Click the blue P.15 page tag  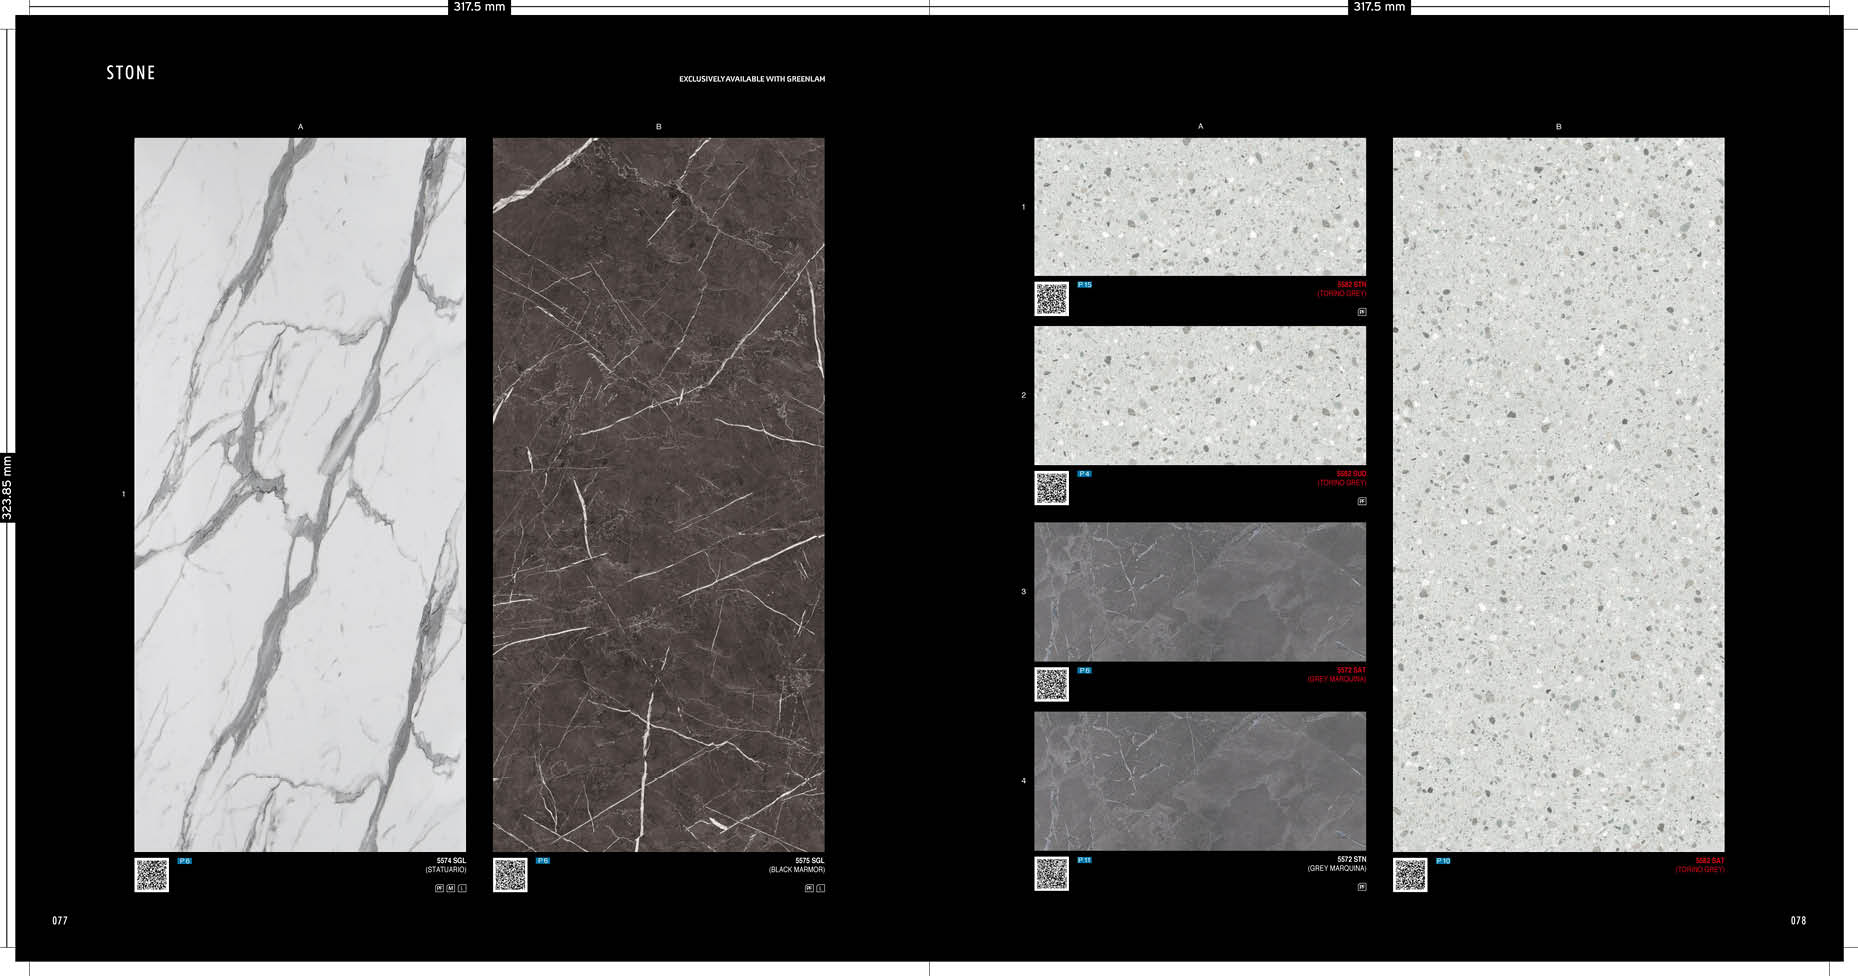[x=1085, y=285]
